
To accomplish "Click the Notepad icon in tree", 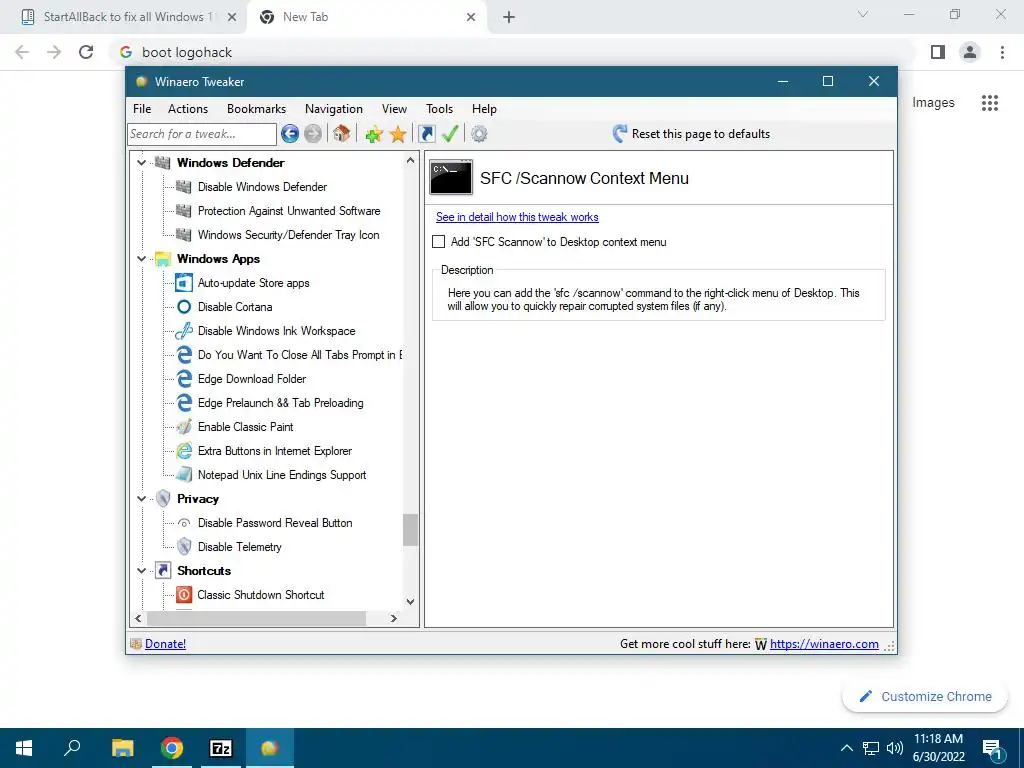I will (x=184, y=475).
